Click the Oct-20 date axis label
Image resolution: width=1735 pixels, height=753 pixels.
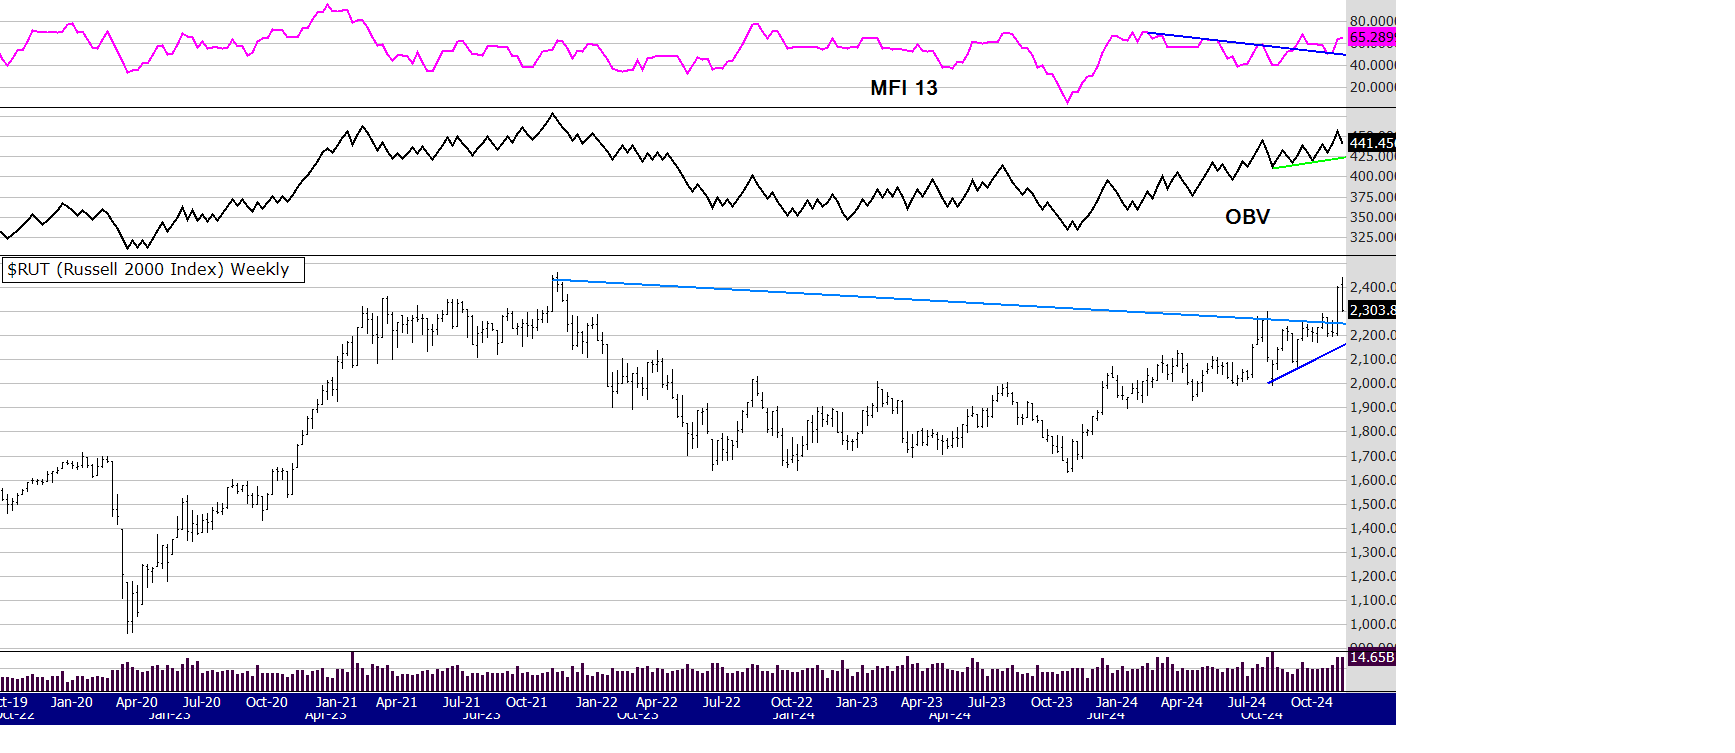[x=267, y=702]
